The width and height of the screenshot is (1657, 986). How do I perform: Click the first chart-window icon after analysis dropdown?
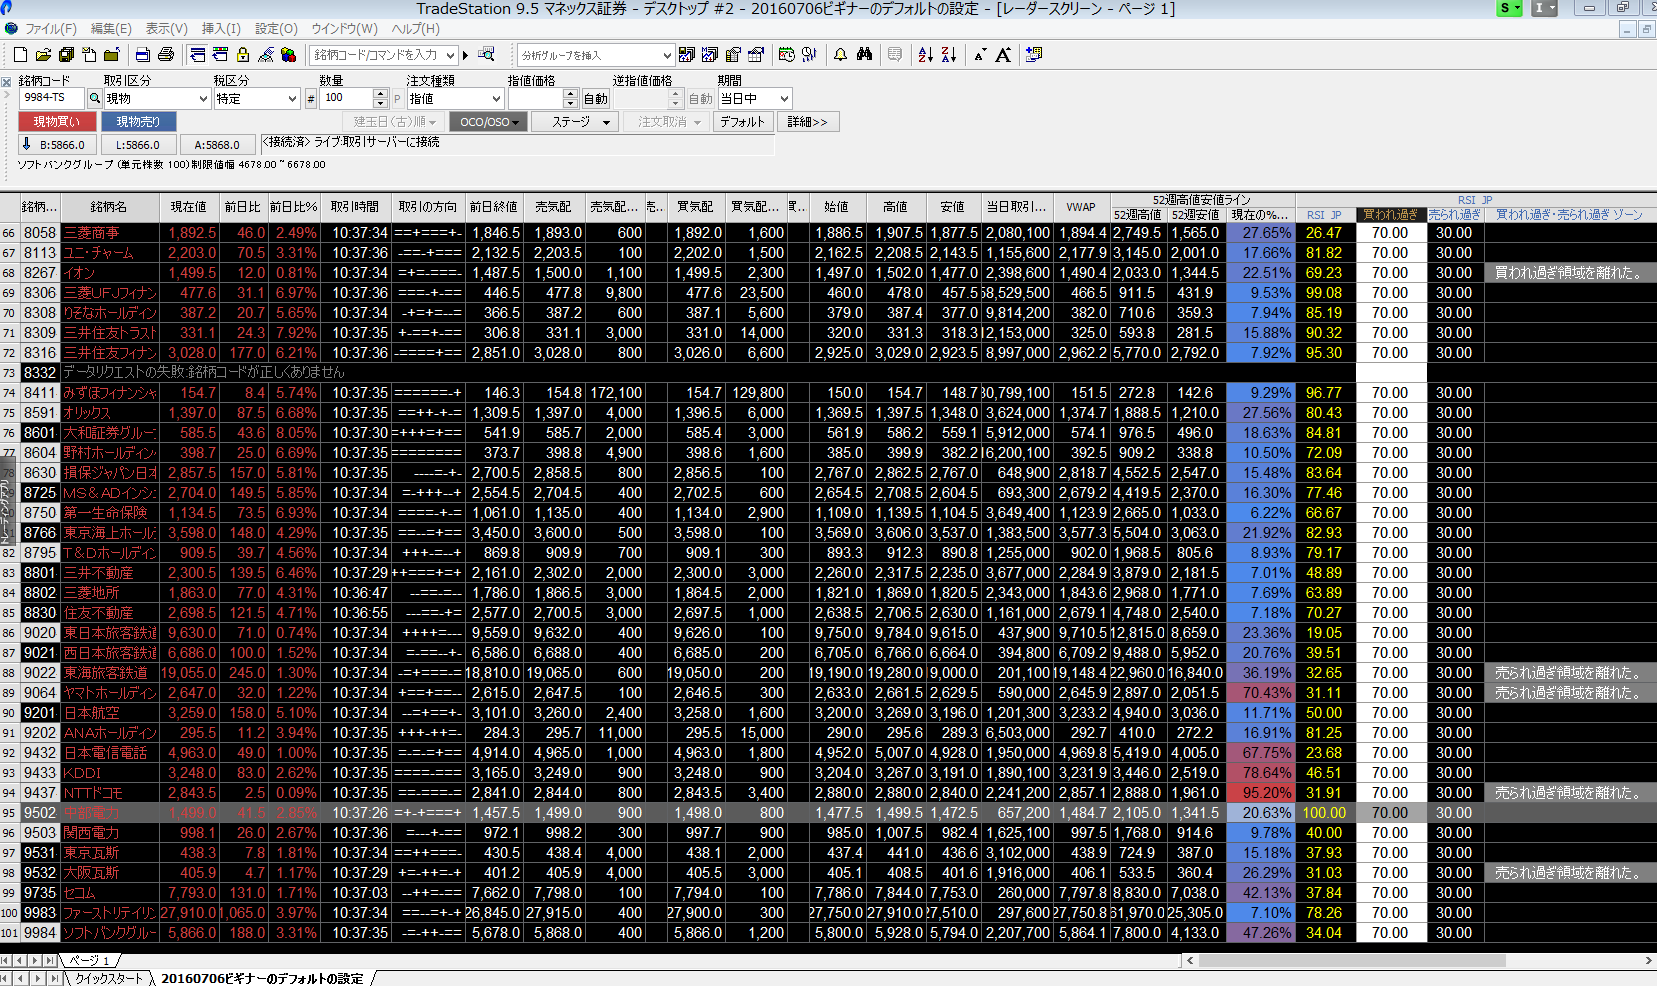pyautogui.click(x=687, y=54)
